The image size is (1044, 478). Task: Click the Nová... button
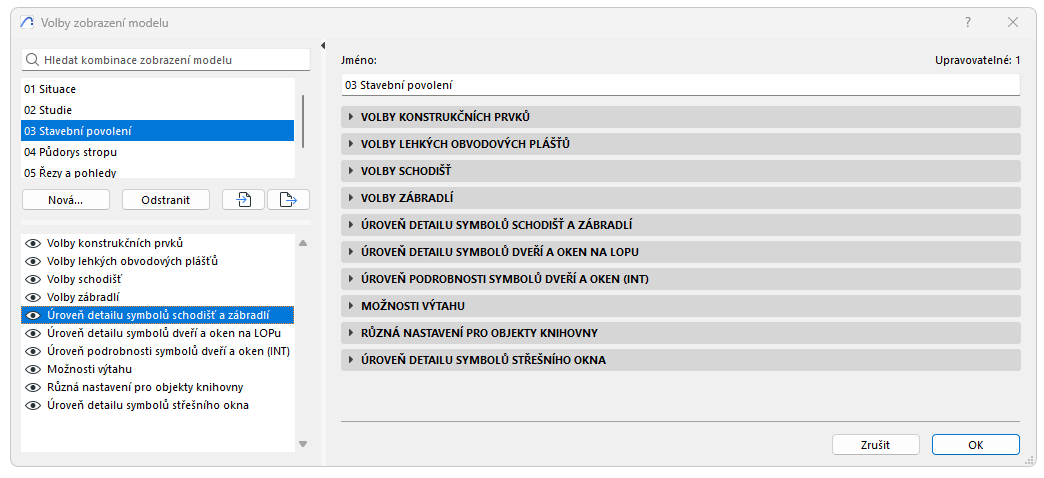tap(65, 200)
